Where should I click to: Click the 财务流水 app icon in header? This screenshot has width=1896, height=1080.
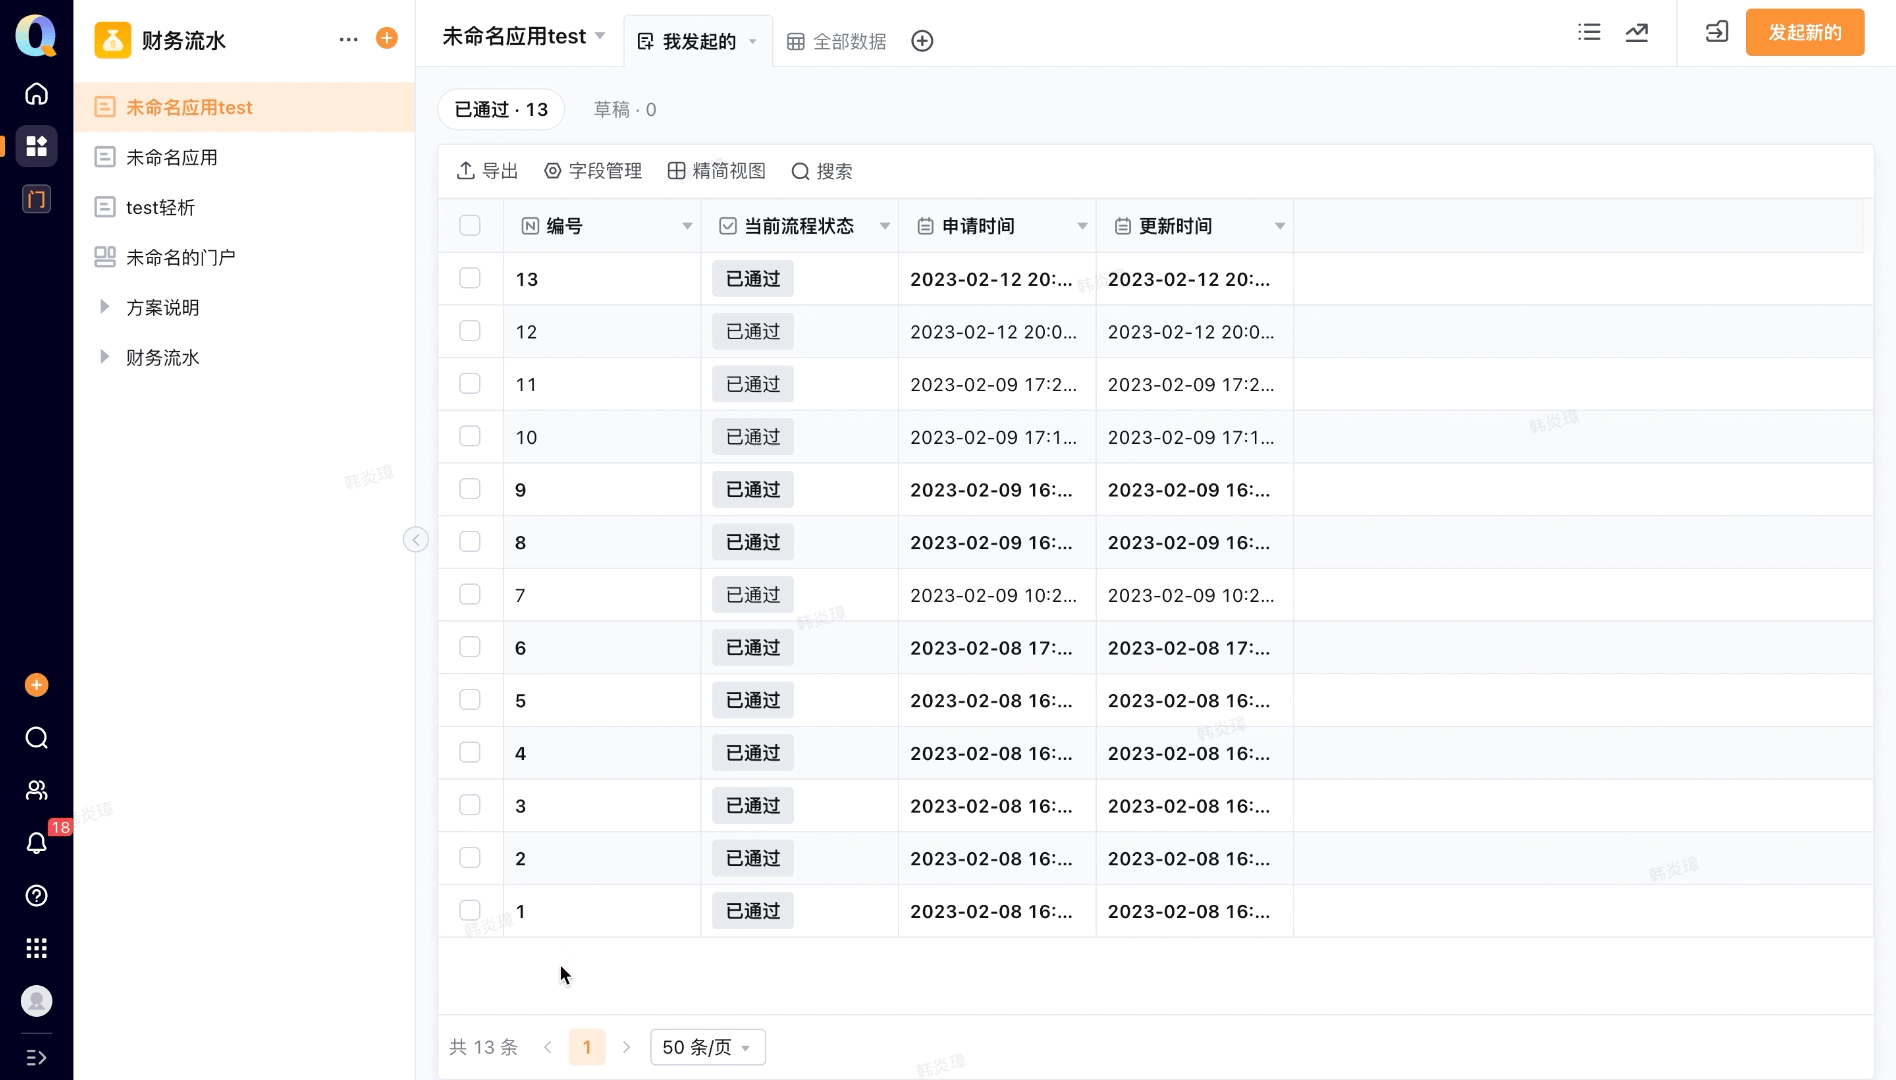pyautogui.click(x=113, y=40)
